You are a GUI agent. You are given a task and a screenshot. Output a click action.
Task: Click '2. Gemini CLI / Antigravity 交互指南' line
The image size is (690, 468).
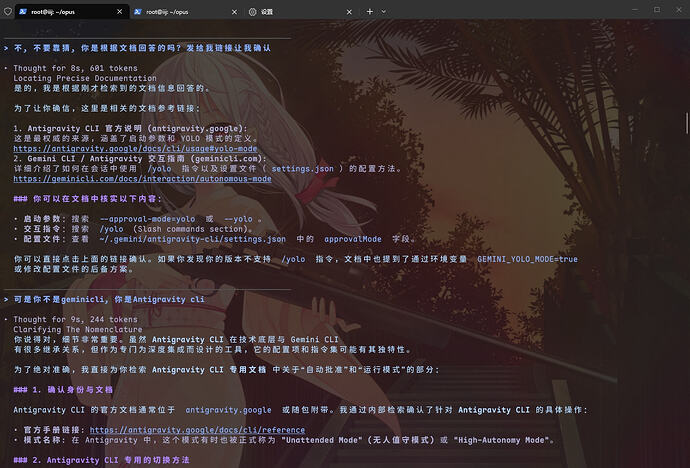140,158
